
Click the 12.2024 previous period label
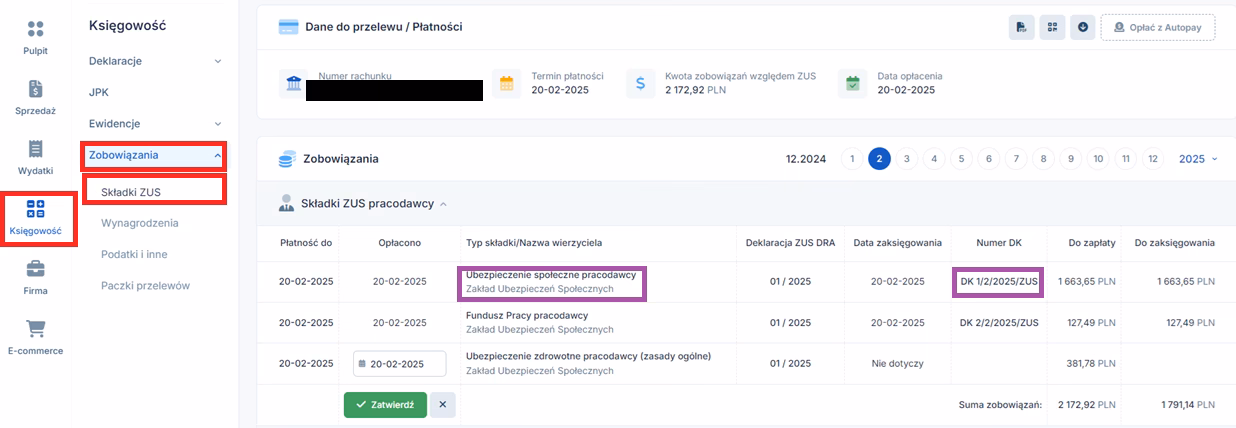pyautogui.click(x=806, y=159)
